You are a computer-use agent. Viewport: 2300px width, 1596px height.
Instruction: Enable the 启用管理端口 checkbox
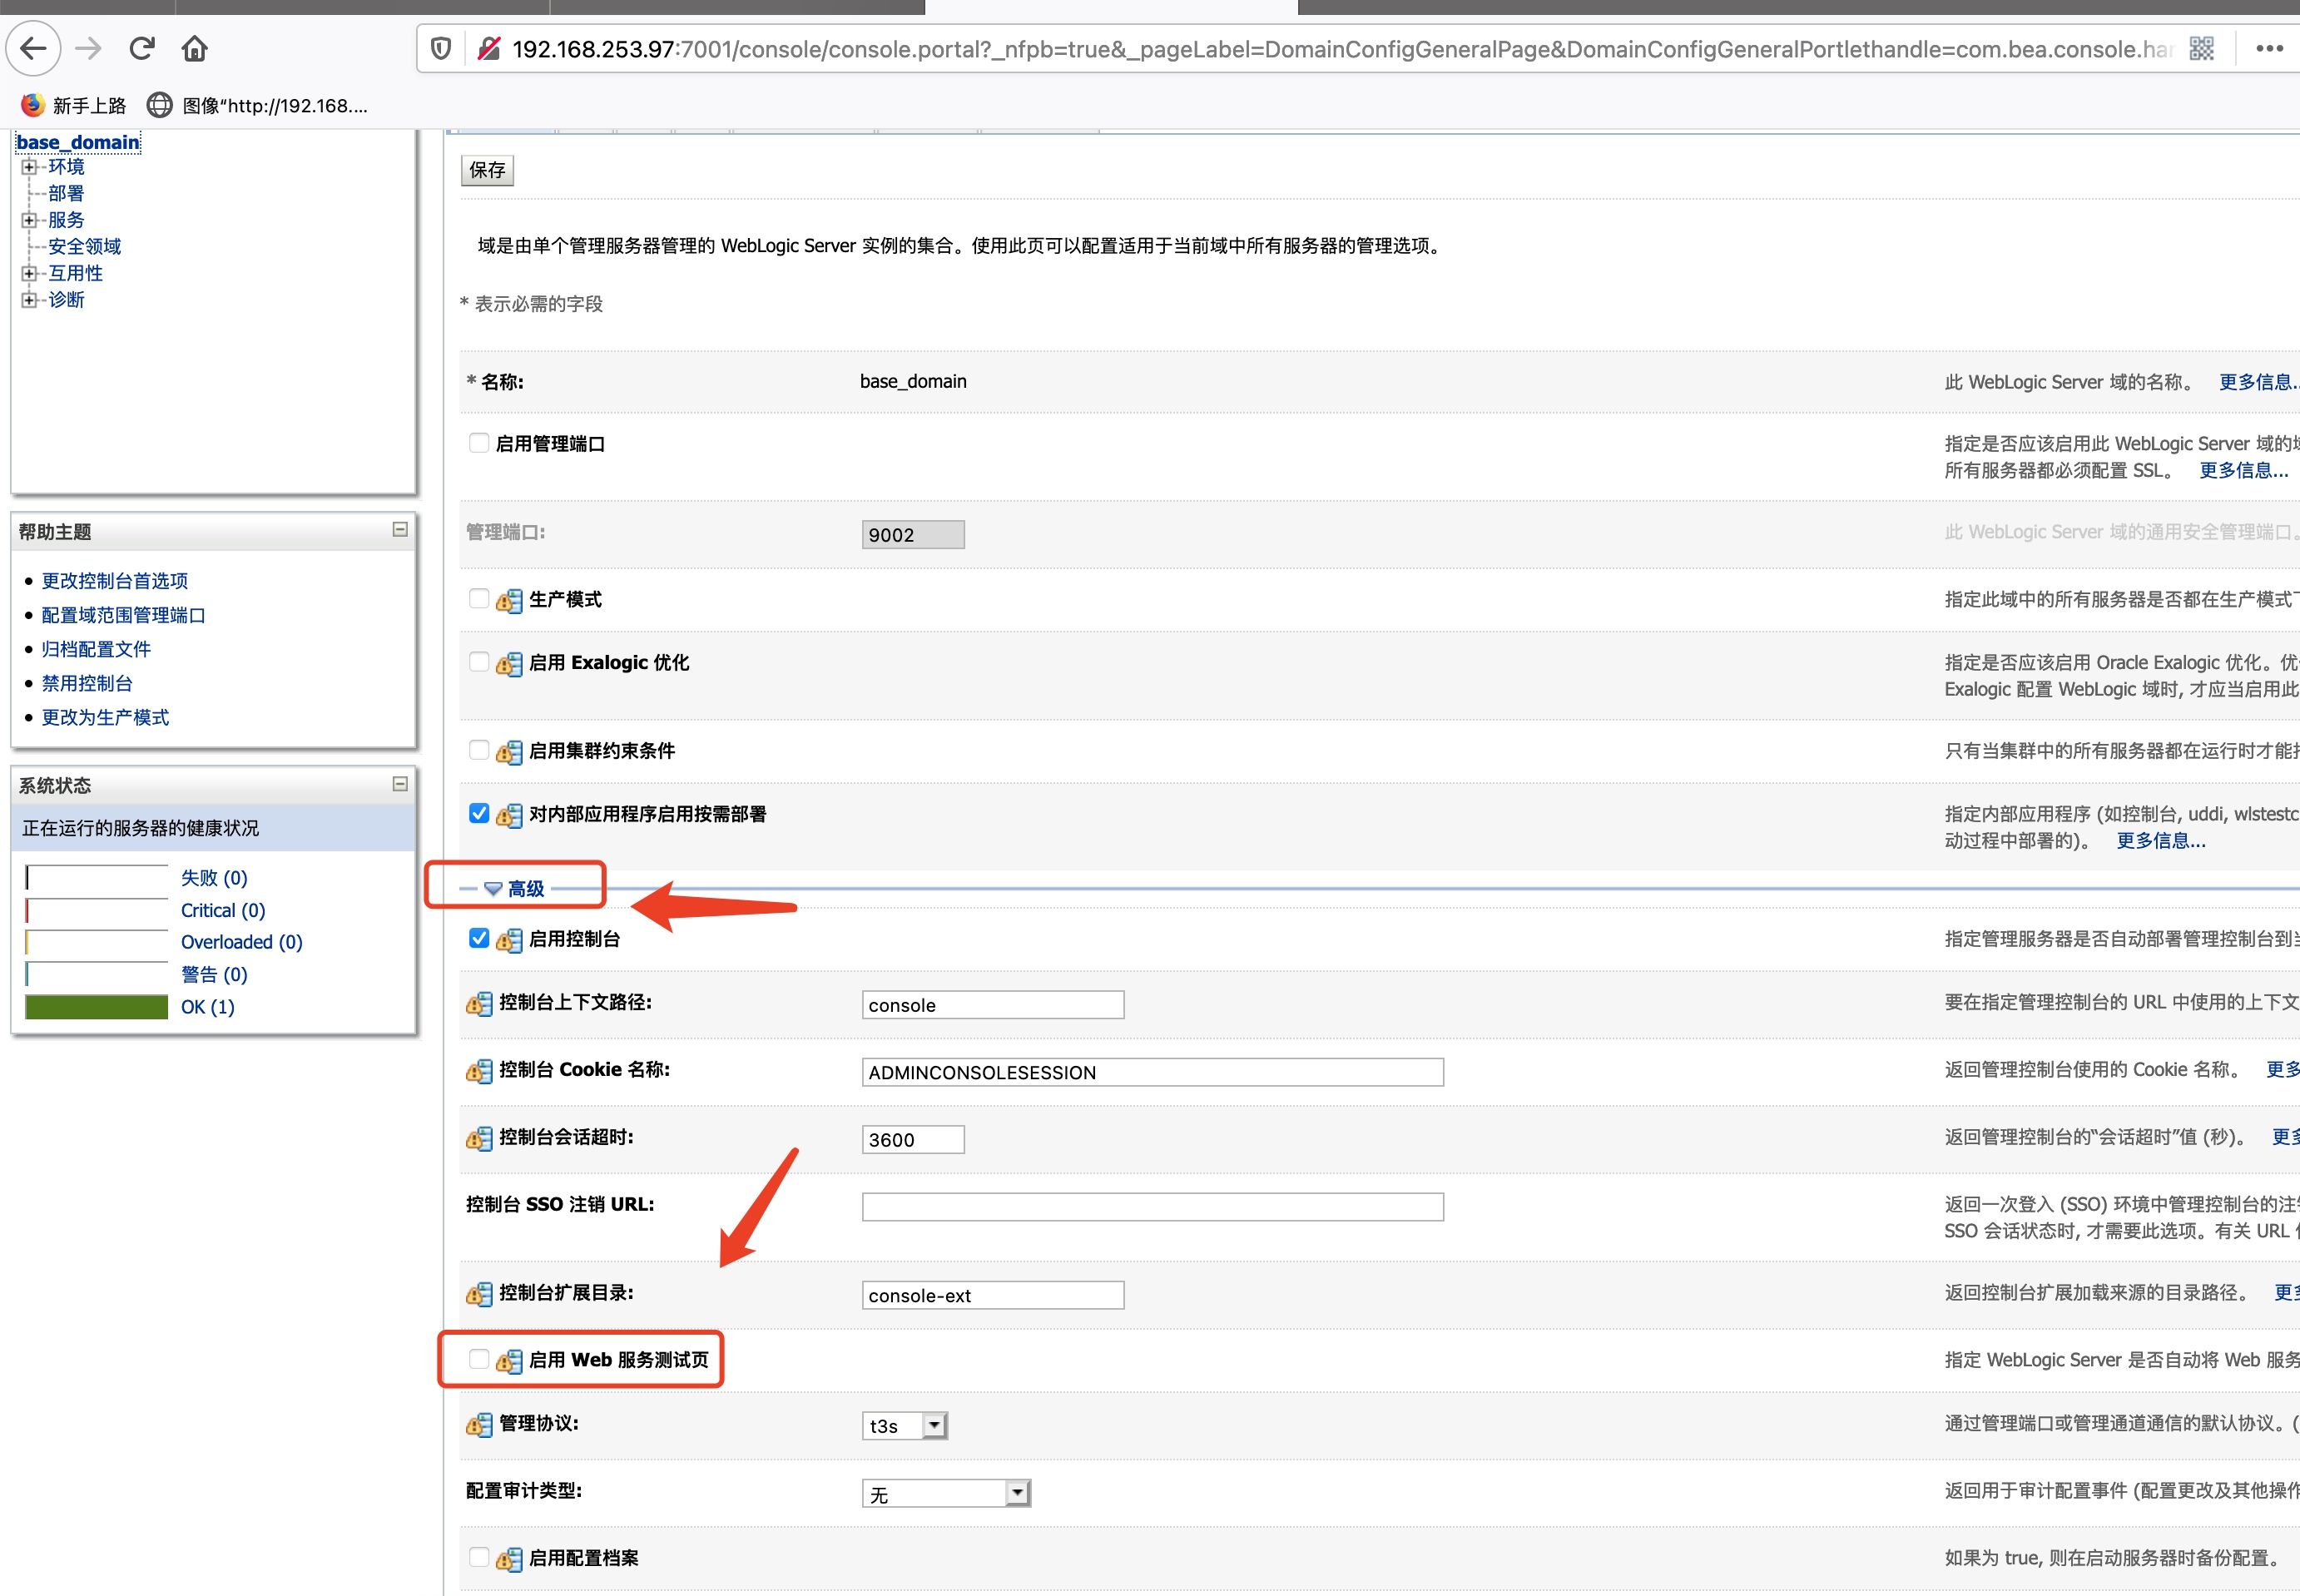pos(479,443)
